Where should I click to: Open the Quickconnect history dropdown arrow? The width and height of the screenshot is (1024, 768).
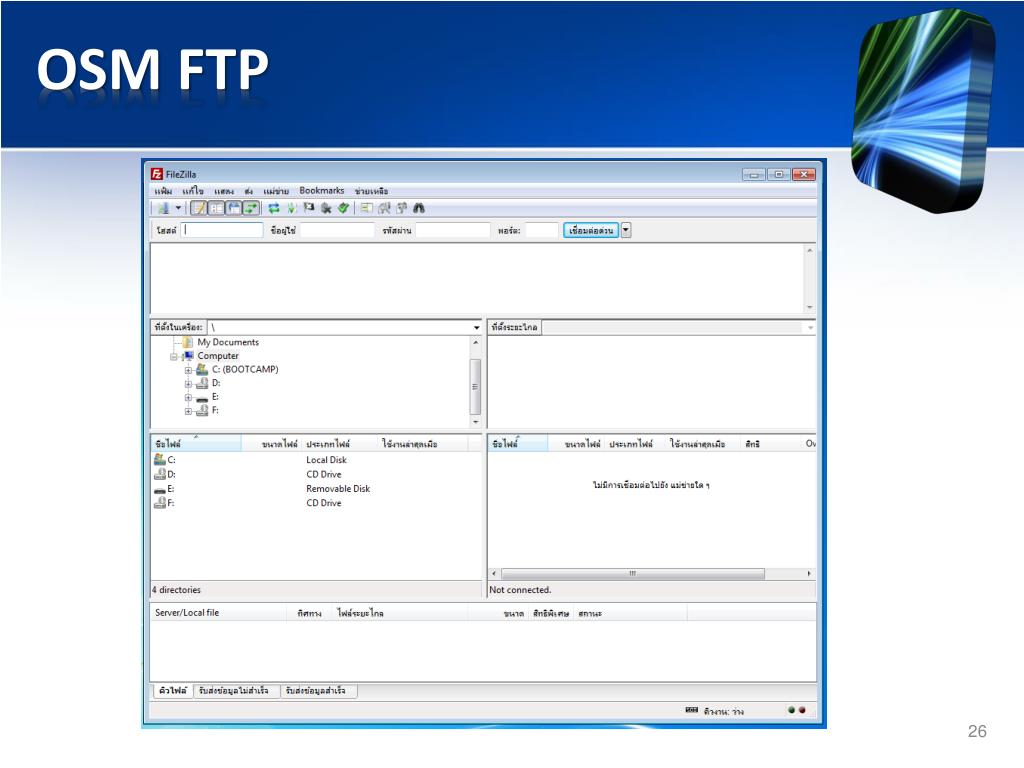(626, 230)
